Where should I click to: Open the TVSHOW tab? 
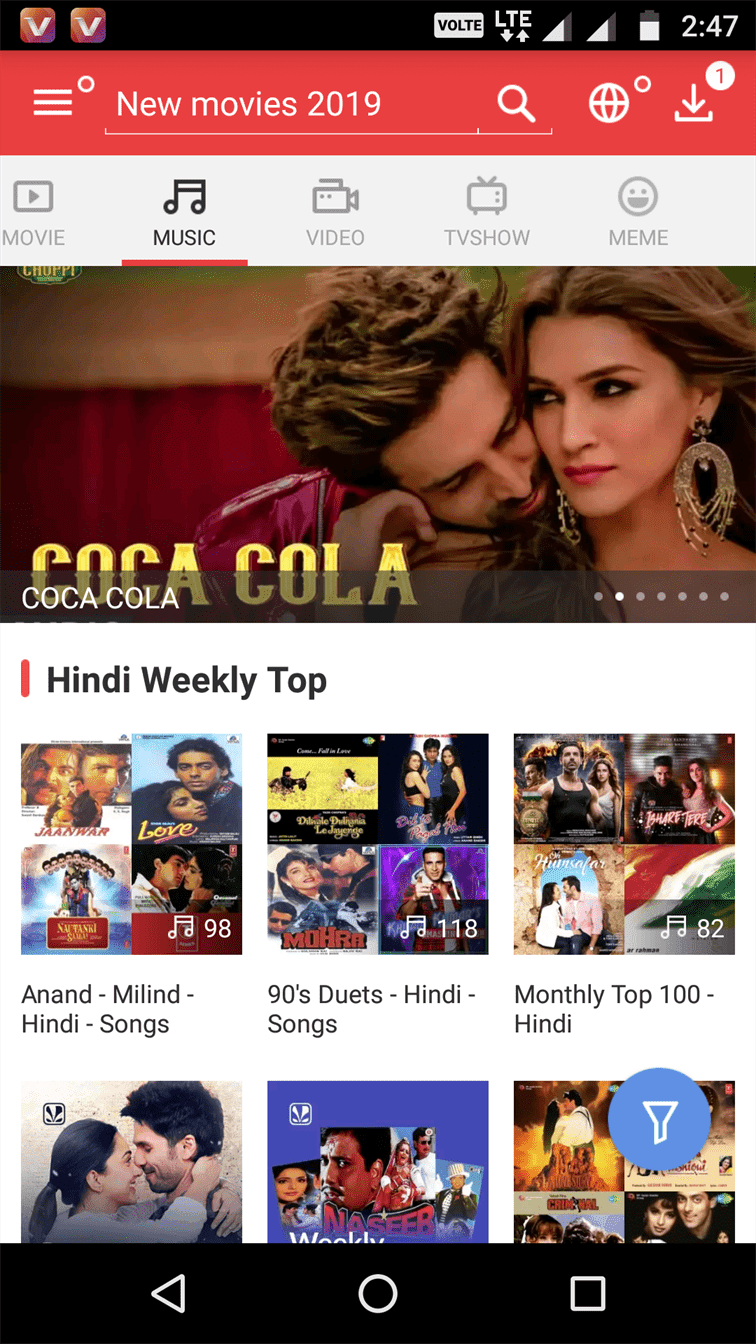point(487,212)
